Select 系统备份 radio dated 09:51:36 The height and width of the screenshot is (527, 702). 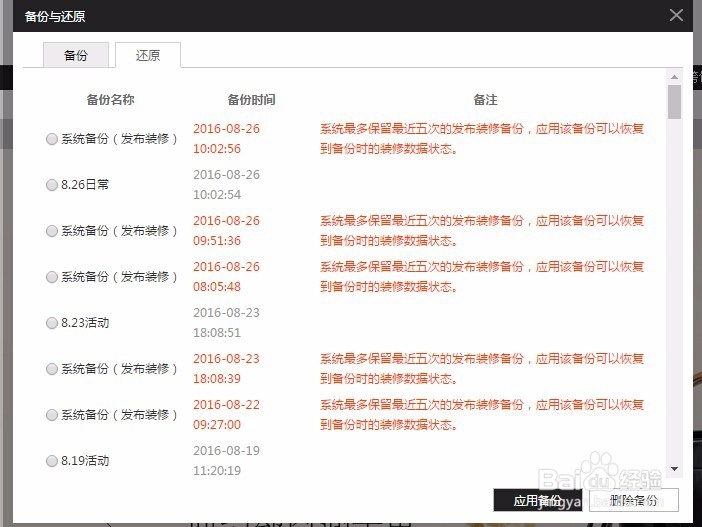point(52,231)
